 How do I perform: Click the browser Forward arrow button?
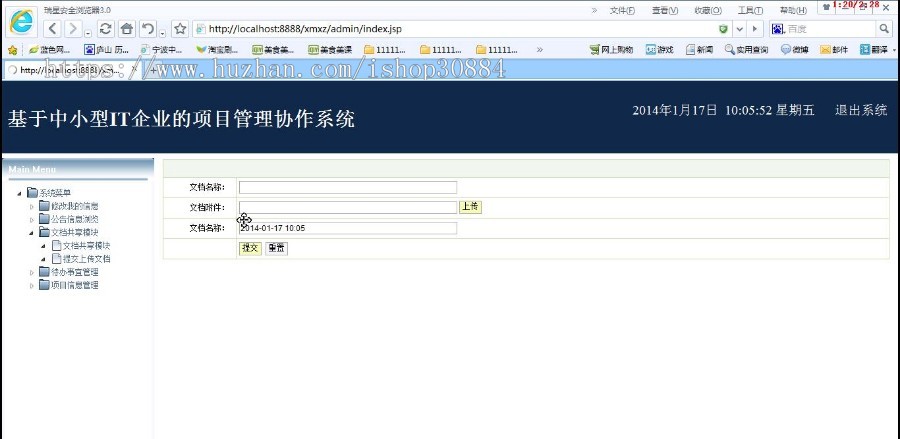73,29
